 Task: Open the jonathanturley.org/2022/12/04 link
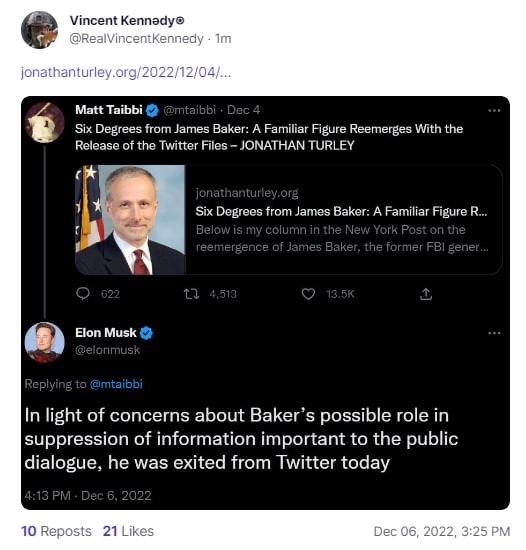pos(126,73)
